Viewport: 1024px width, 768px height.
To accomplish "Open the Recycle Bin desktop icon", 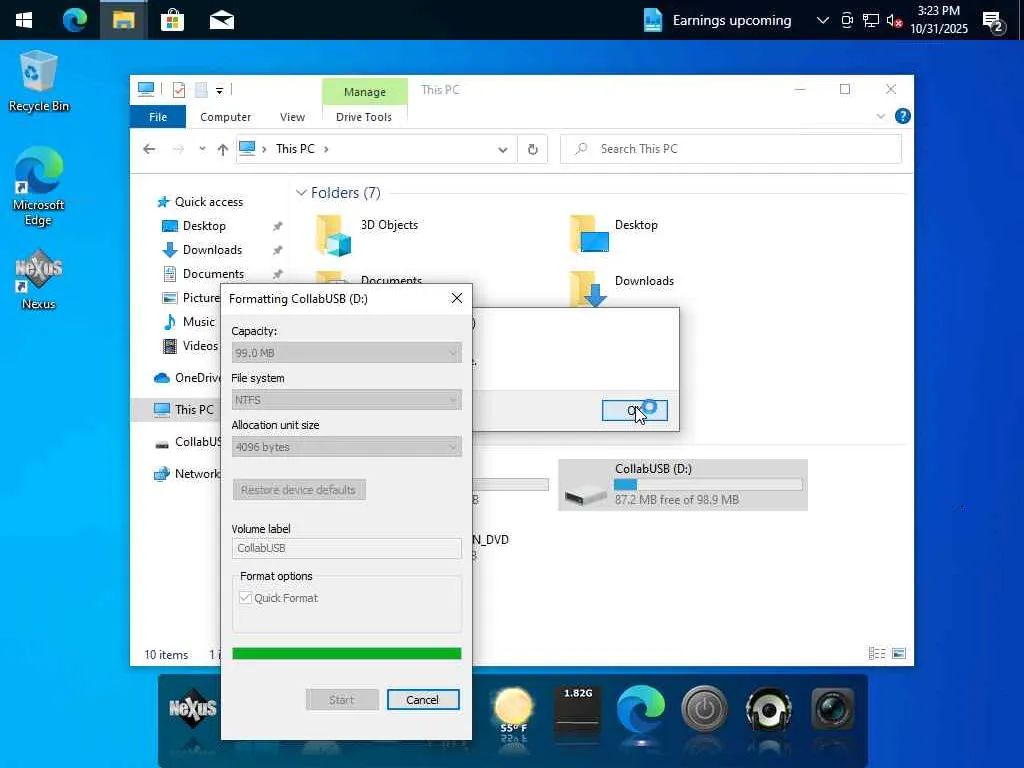I will pyautogui.click(x=39, y=81).
